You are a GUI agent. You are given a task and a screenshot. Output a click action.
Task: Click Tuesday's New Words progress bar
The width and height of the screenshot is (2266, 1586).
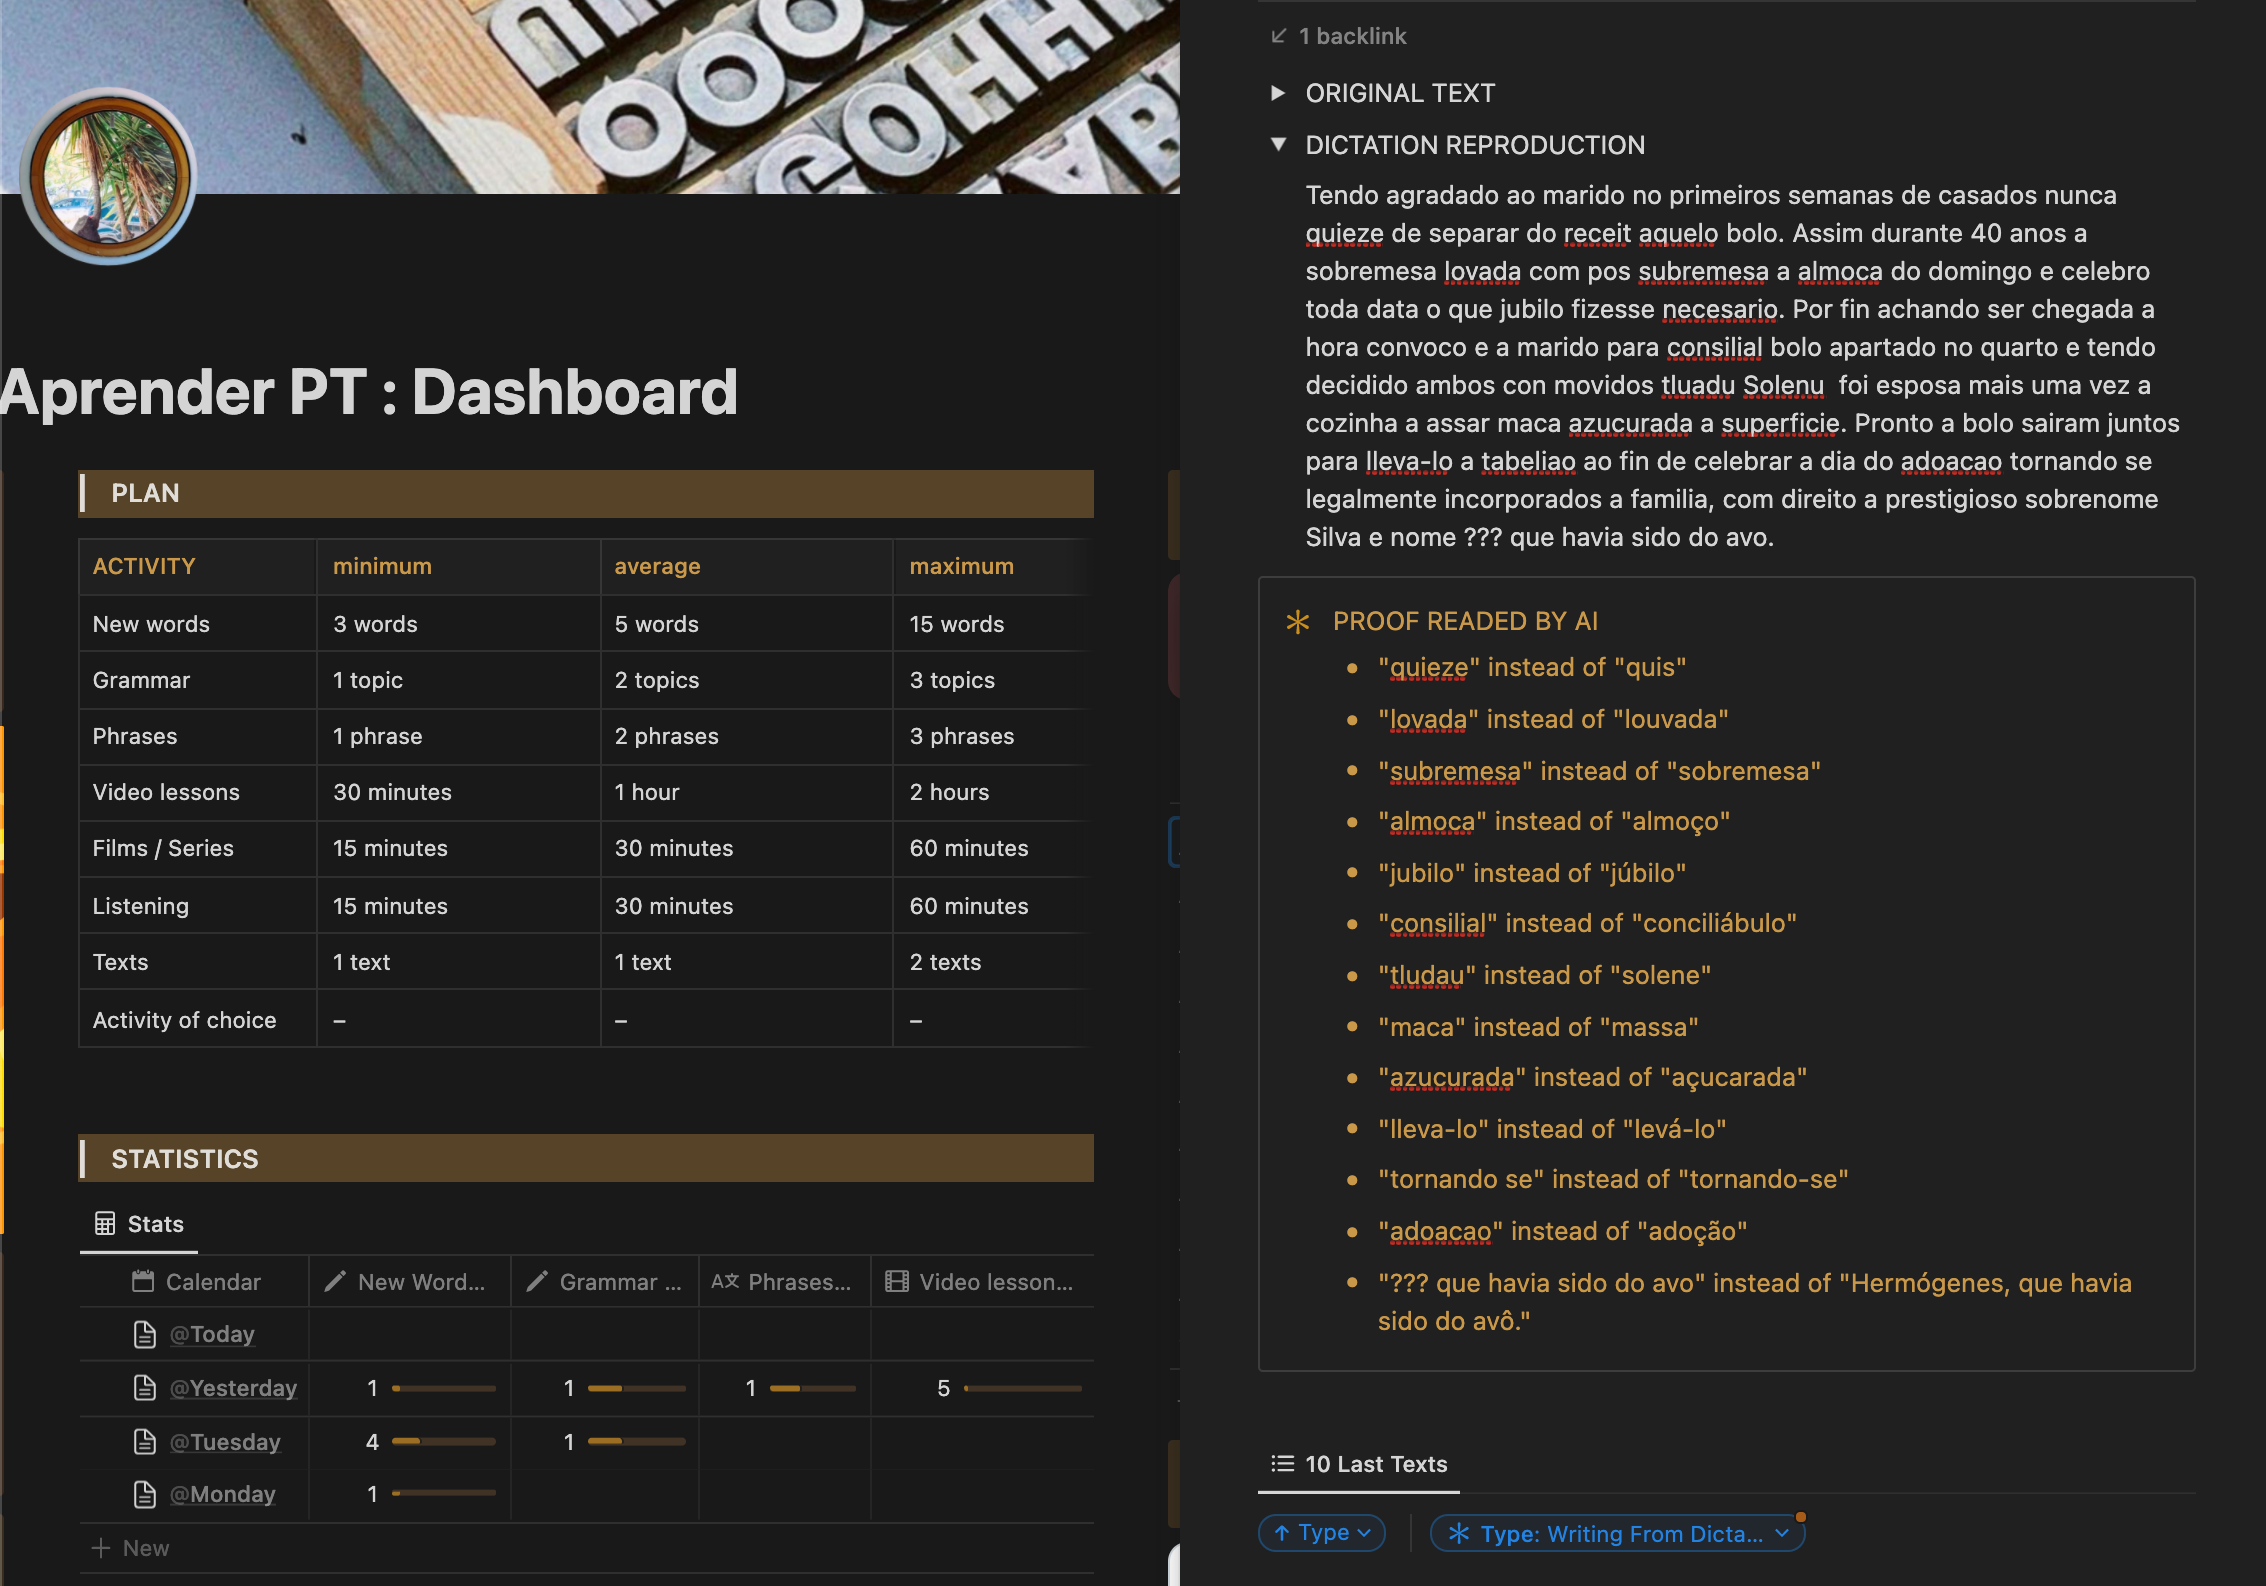point(444,1442)
